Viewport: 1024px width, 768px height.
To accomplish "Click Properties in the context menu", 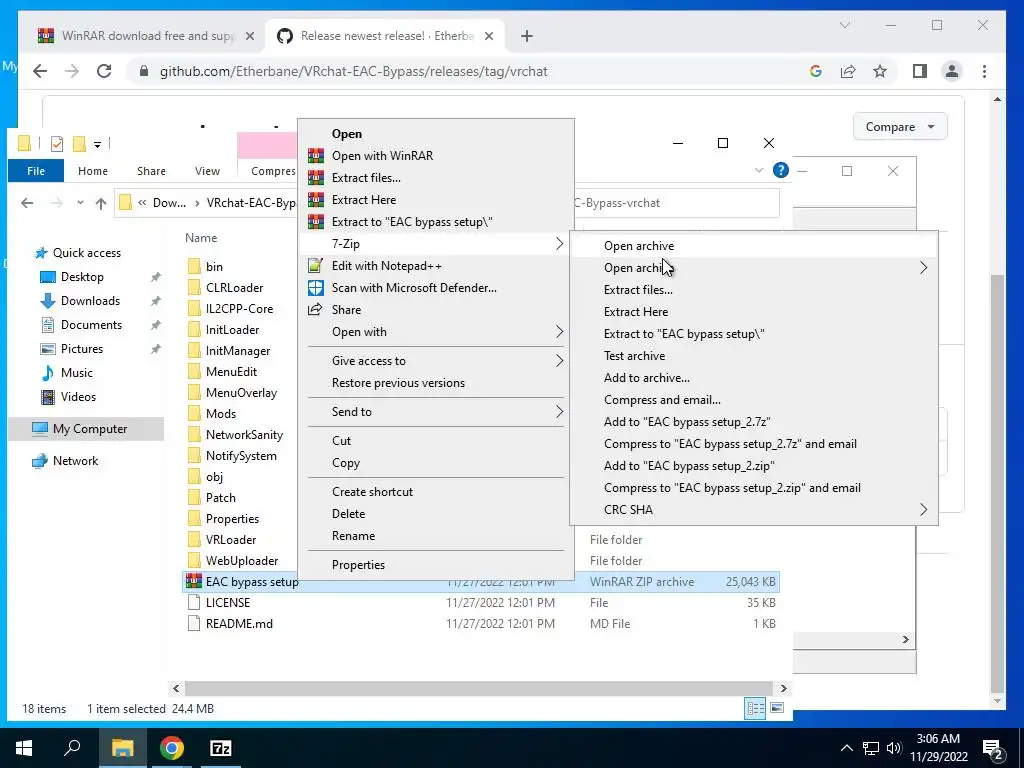I will [x=436, y=565].
